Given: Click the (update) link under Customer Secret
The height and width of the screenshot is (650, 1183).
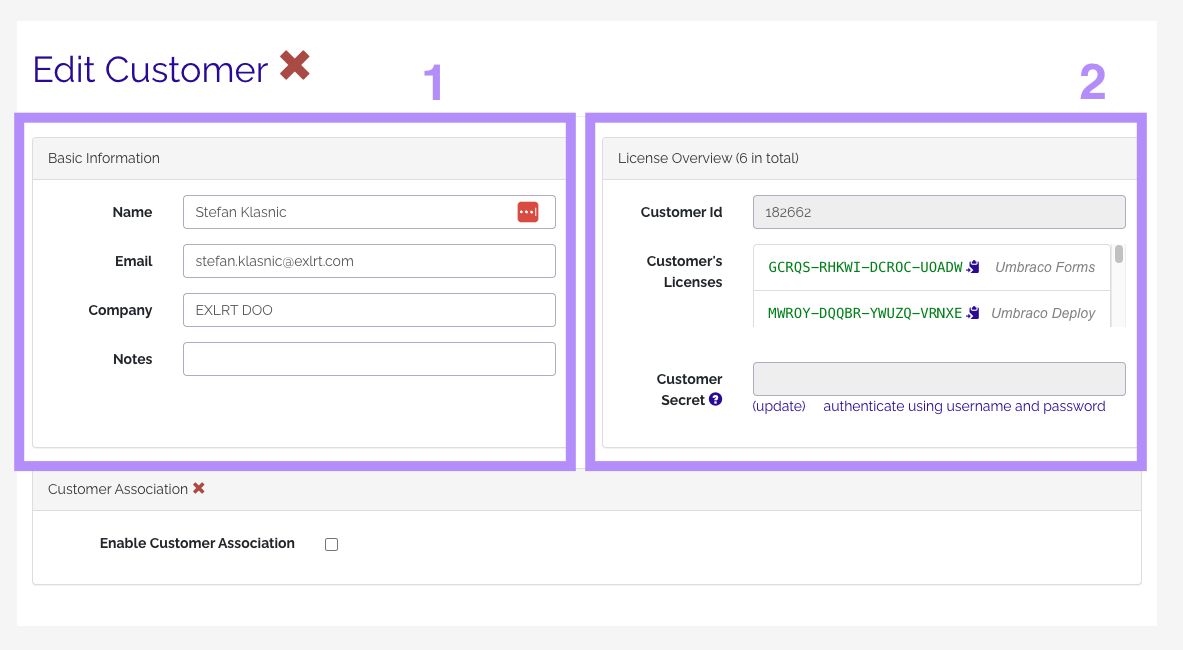Looking at the screenshot, I should 778,406.
